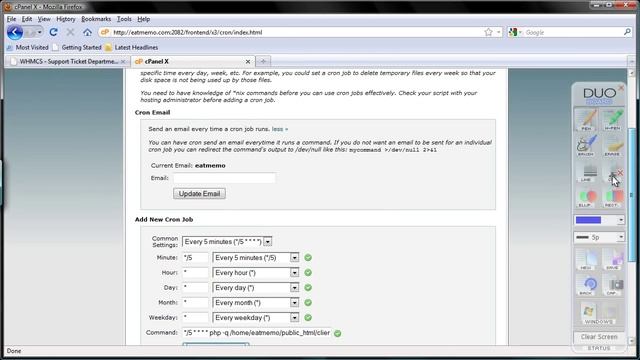This screenshot has width=640, height=360.
Task: Click the New page icon in DUO panel
Action: coord(587,260)
